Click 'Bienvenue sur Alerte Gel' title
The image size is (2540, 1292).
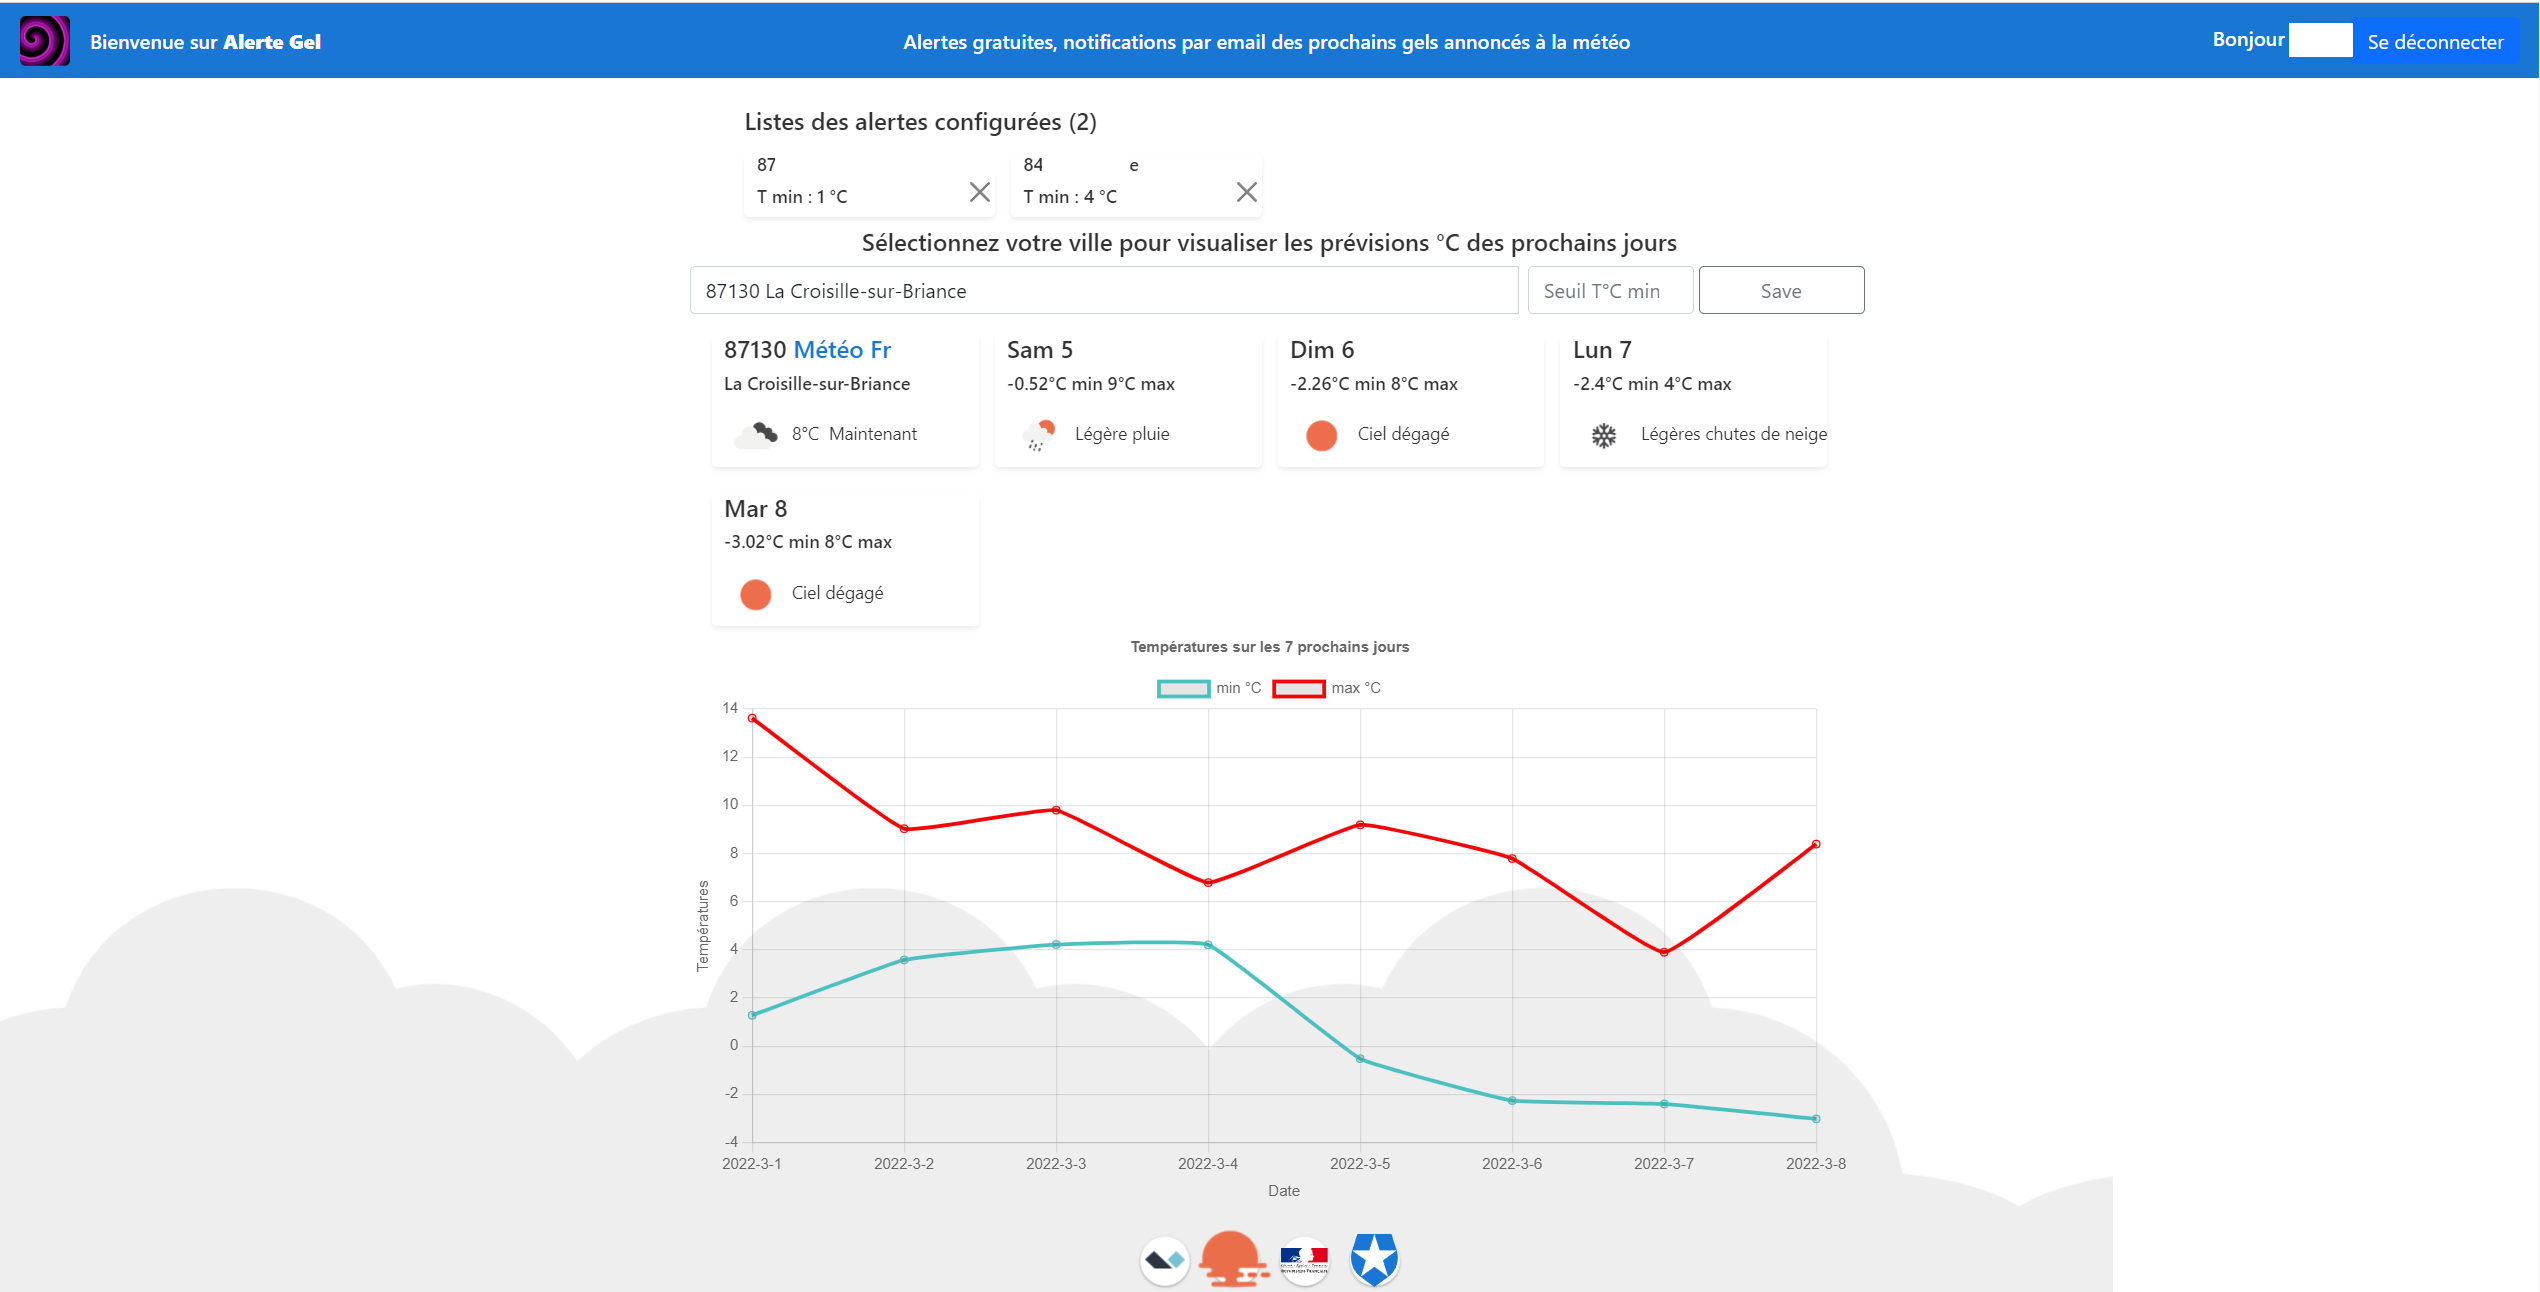click(x=205, y=42)
